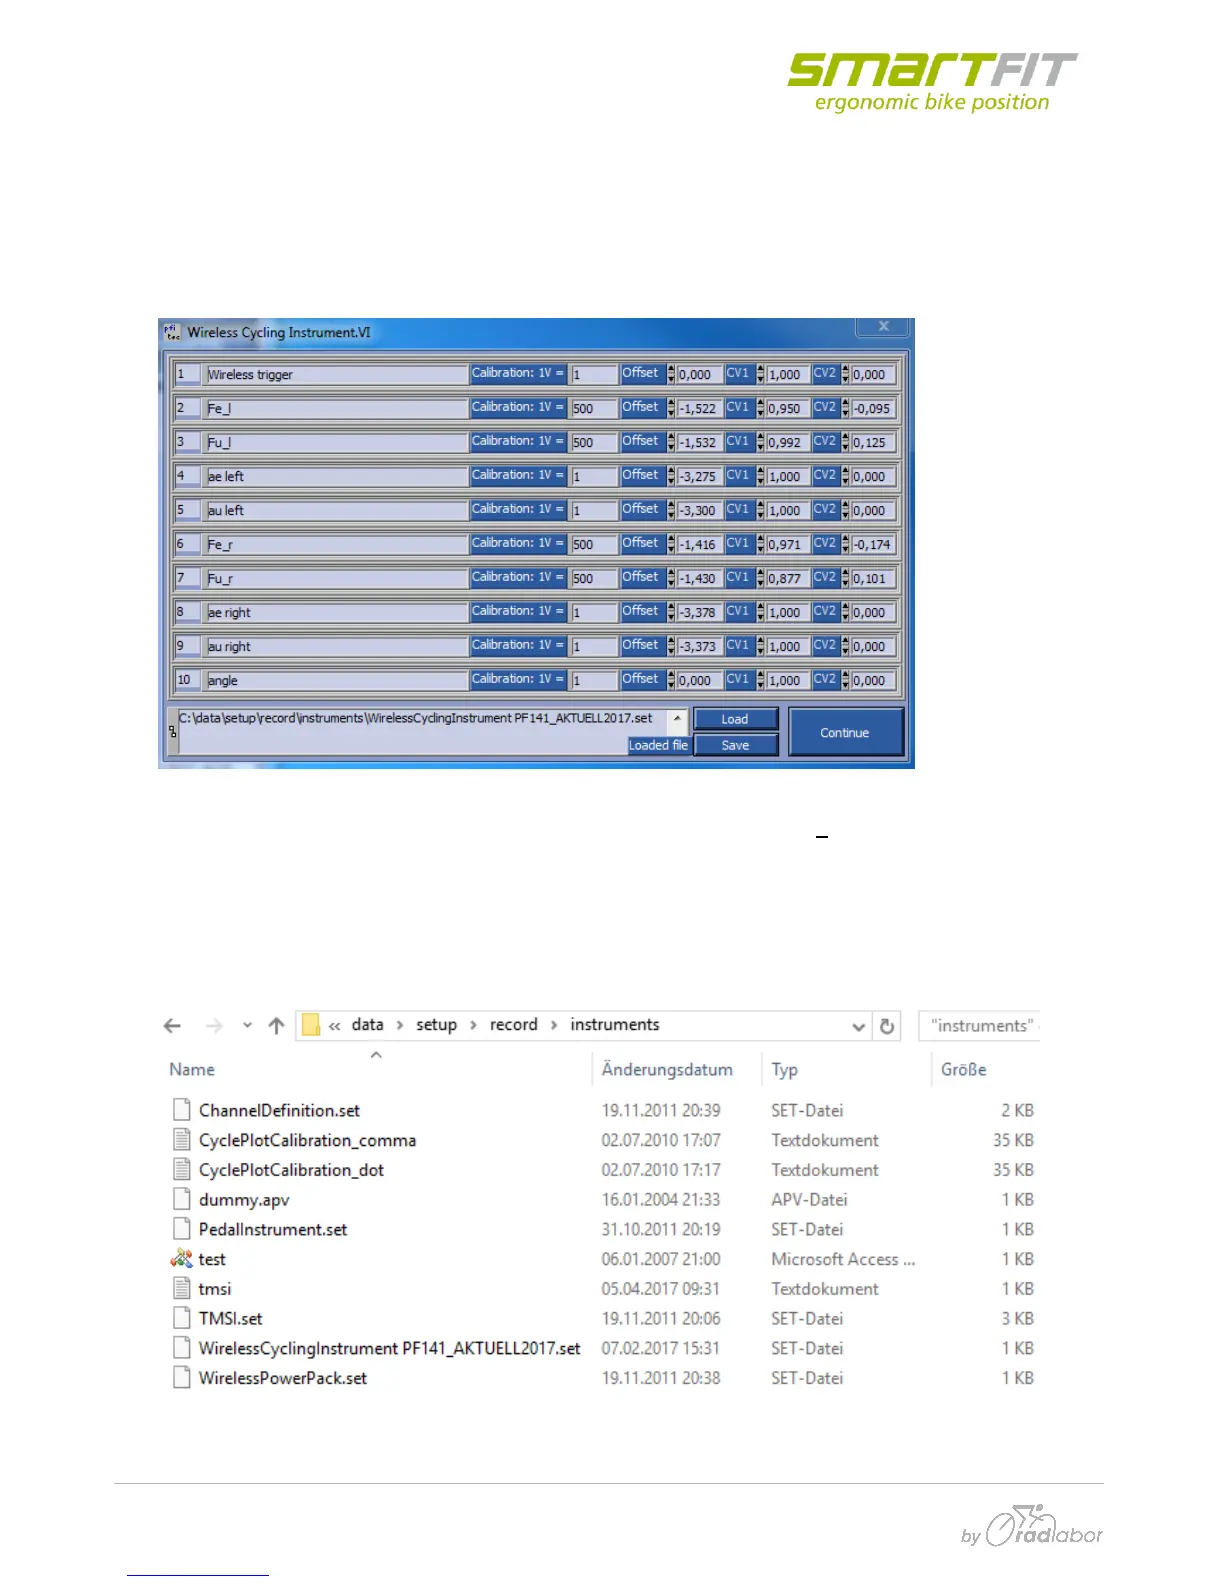Go back in the file explorer
Viewport: 1224px width, 1584px height.
[172, 1025]
